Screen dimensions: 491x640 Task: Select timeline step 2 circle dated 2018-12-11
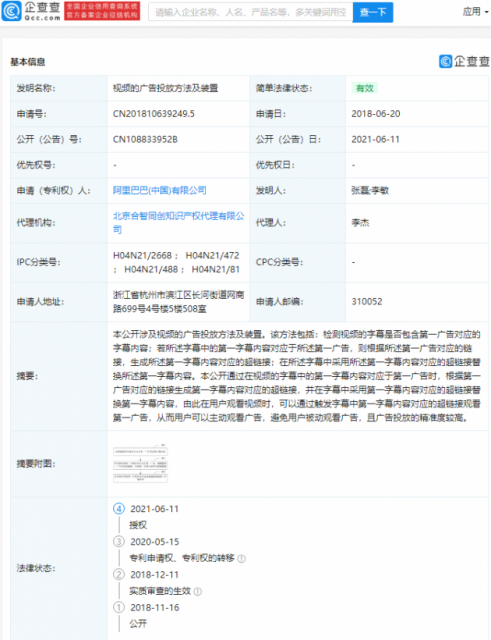click(x=119, y=574)
